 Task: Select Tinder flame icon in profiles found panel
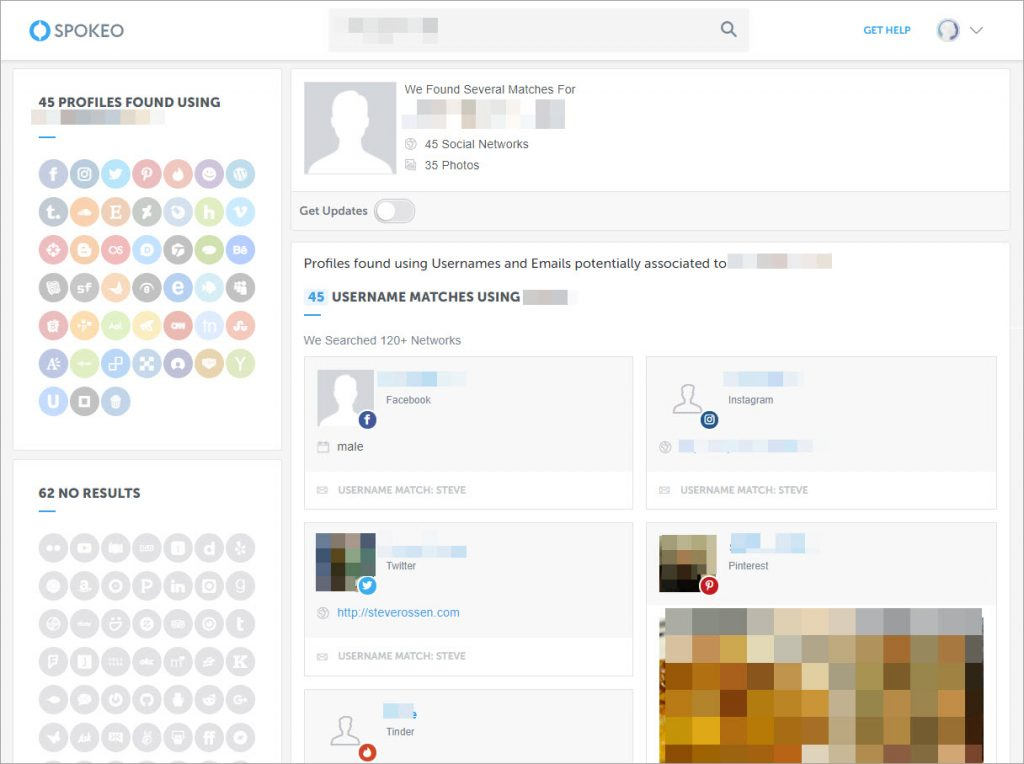pyautogui.click(x=178, y=174)
